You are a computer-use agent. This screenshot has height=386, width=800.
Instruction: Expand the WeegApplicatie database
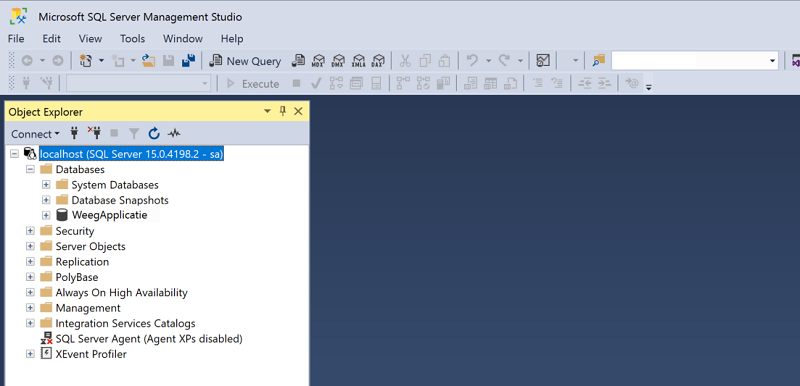tap(46, 215)
